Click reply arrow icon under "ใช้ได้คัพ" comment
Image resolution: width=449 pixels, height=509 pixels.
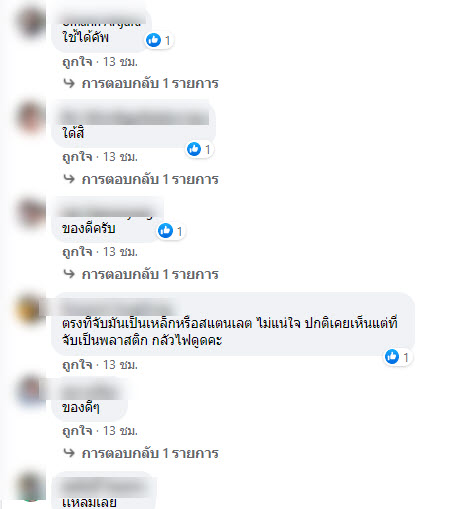tap(69, 83)
